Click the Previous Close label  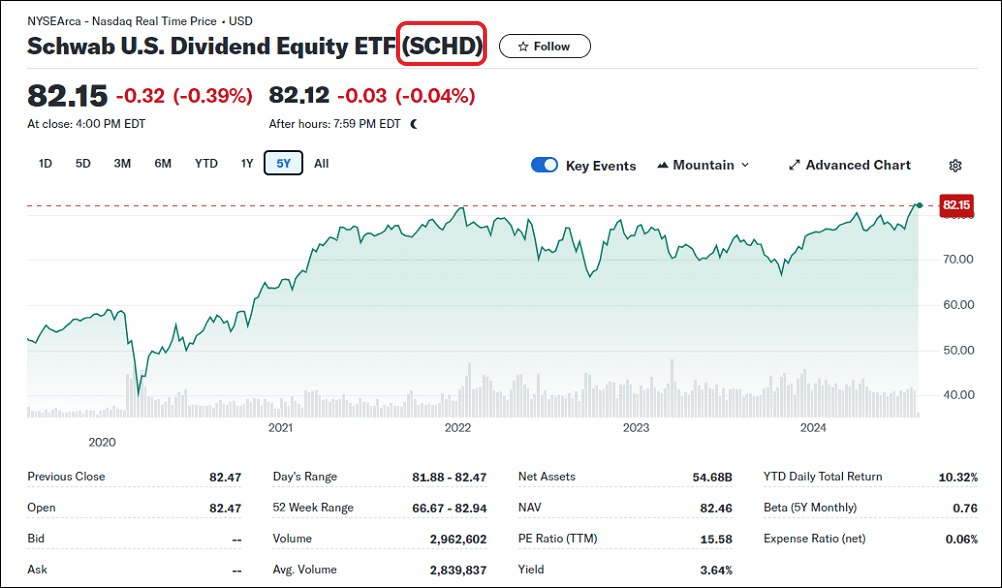pyautogui.click(x=66, y=477)
